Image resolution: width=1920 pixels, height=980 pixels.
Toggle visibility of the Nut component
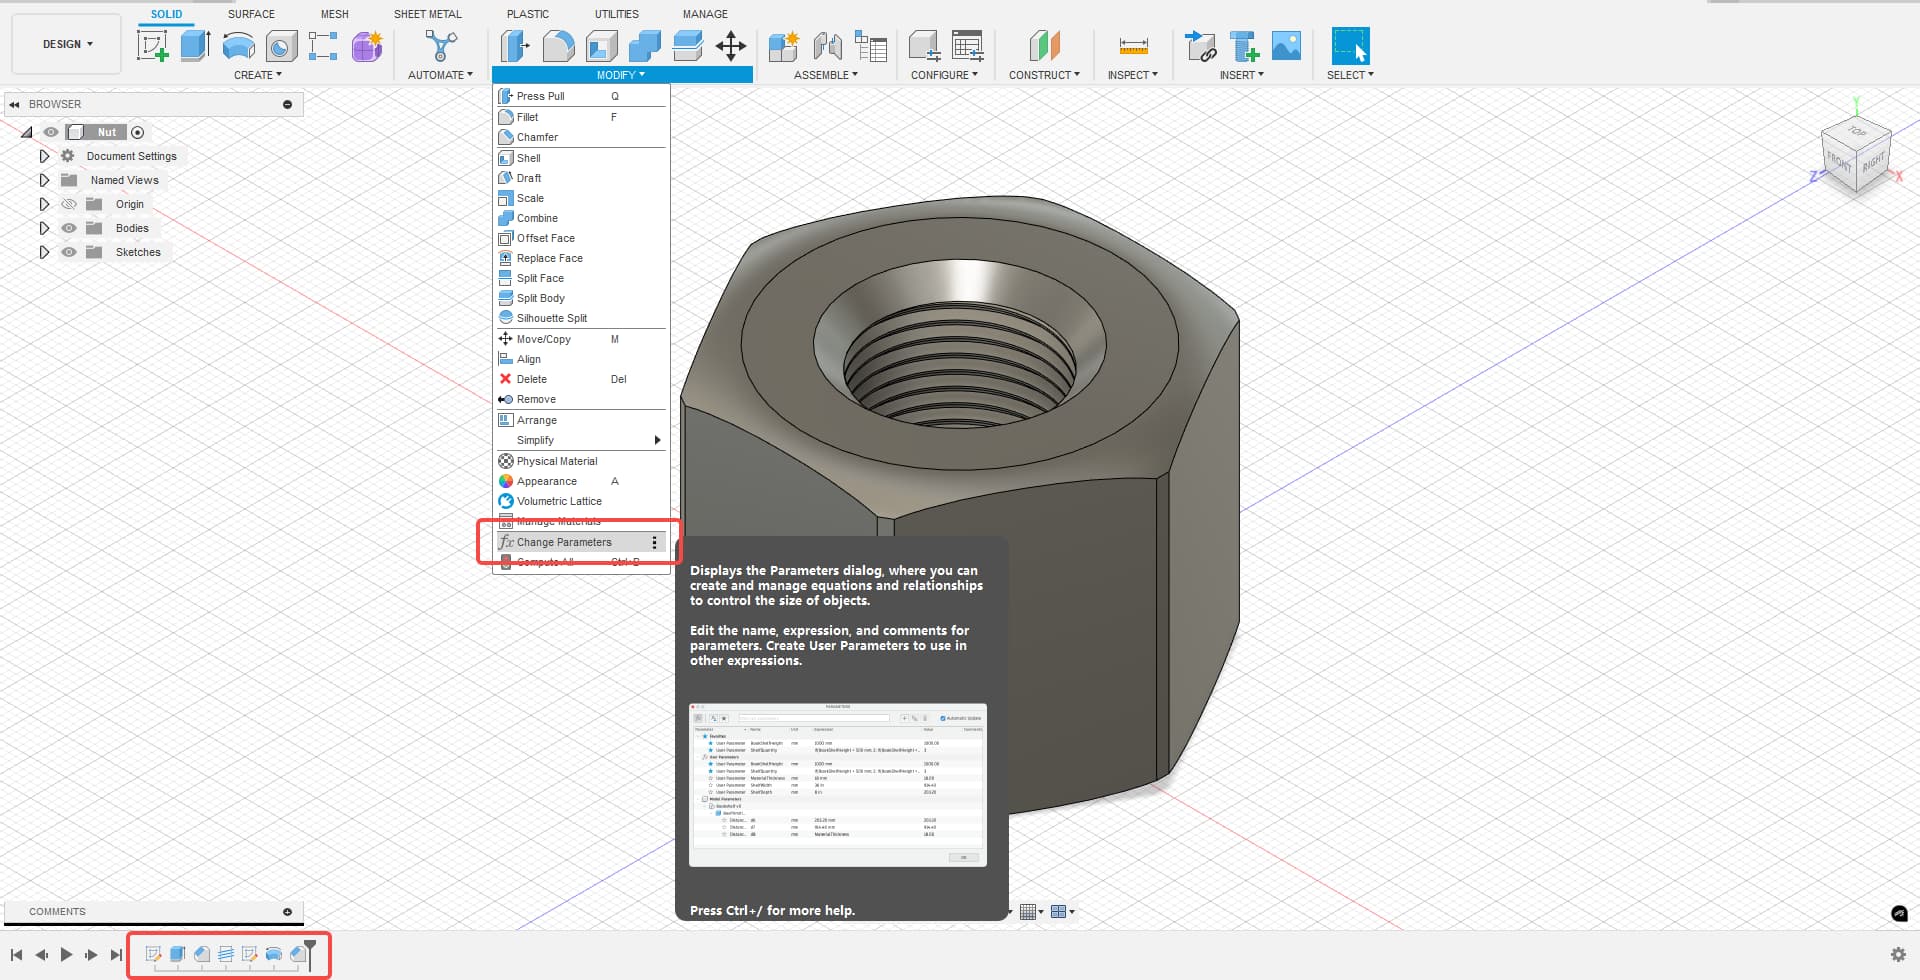(51, 132)
